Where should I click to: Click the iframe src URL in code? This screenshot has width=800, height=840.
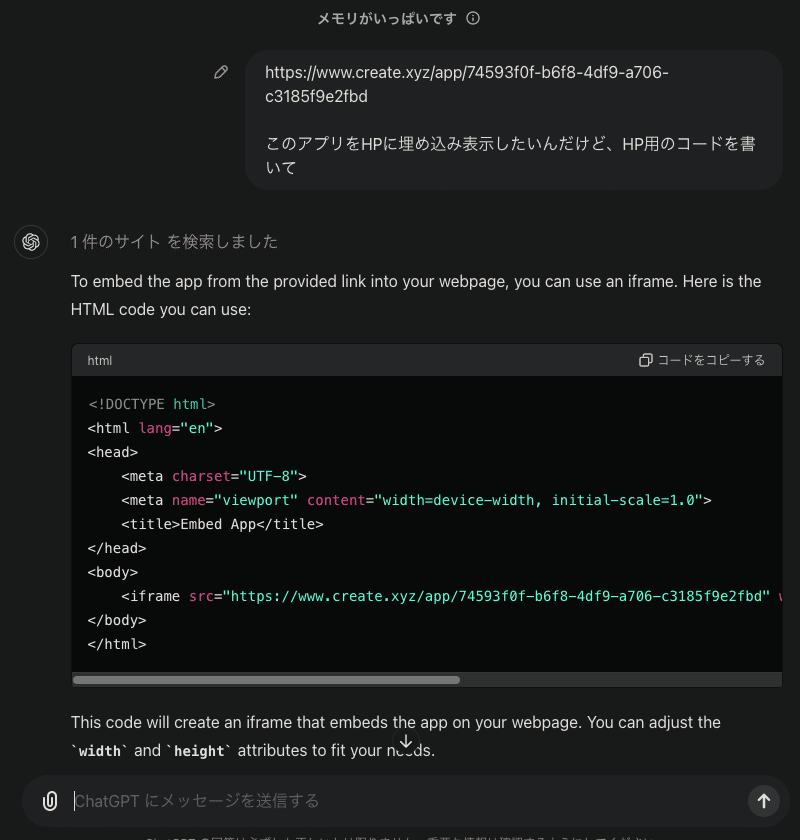click(496, 596)
